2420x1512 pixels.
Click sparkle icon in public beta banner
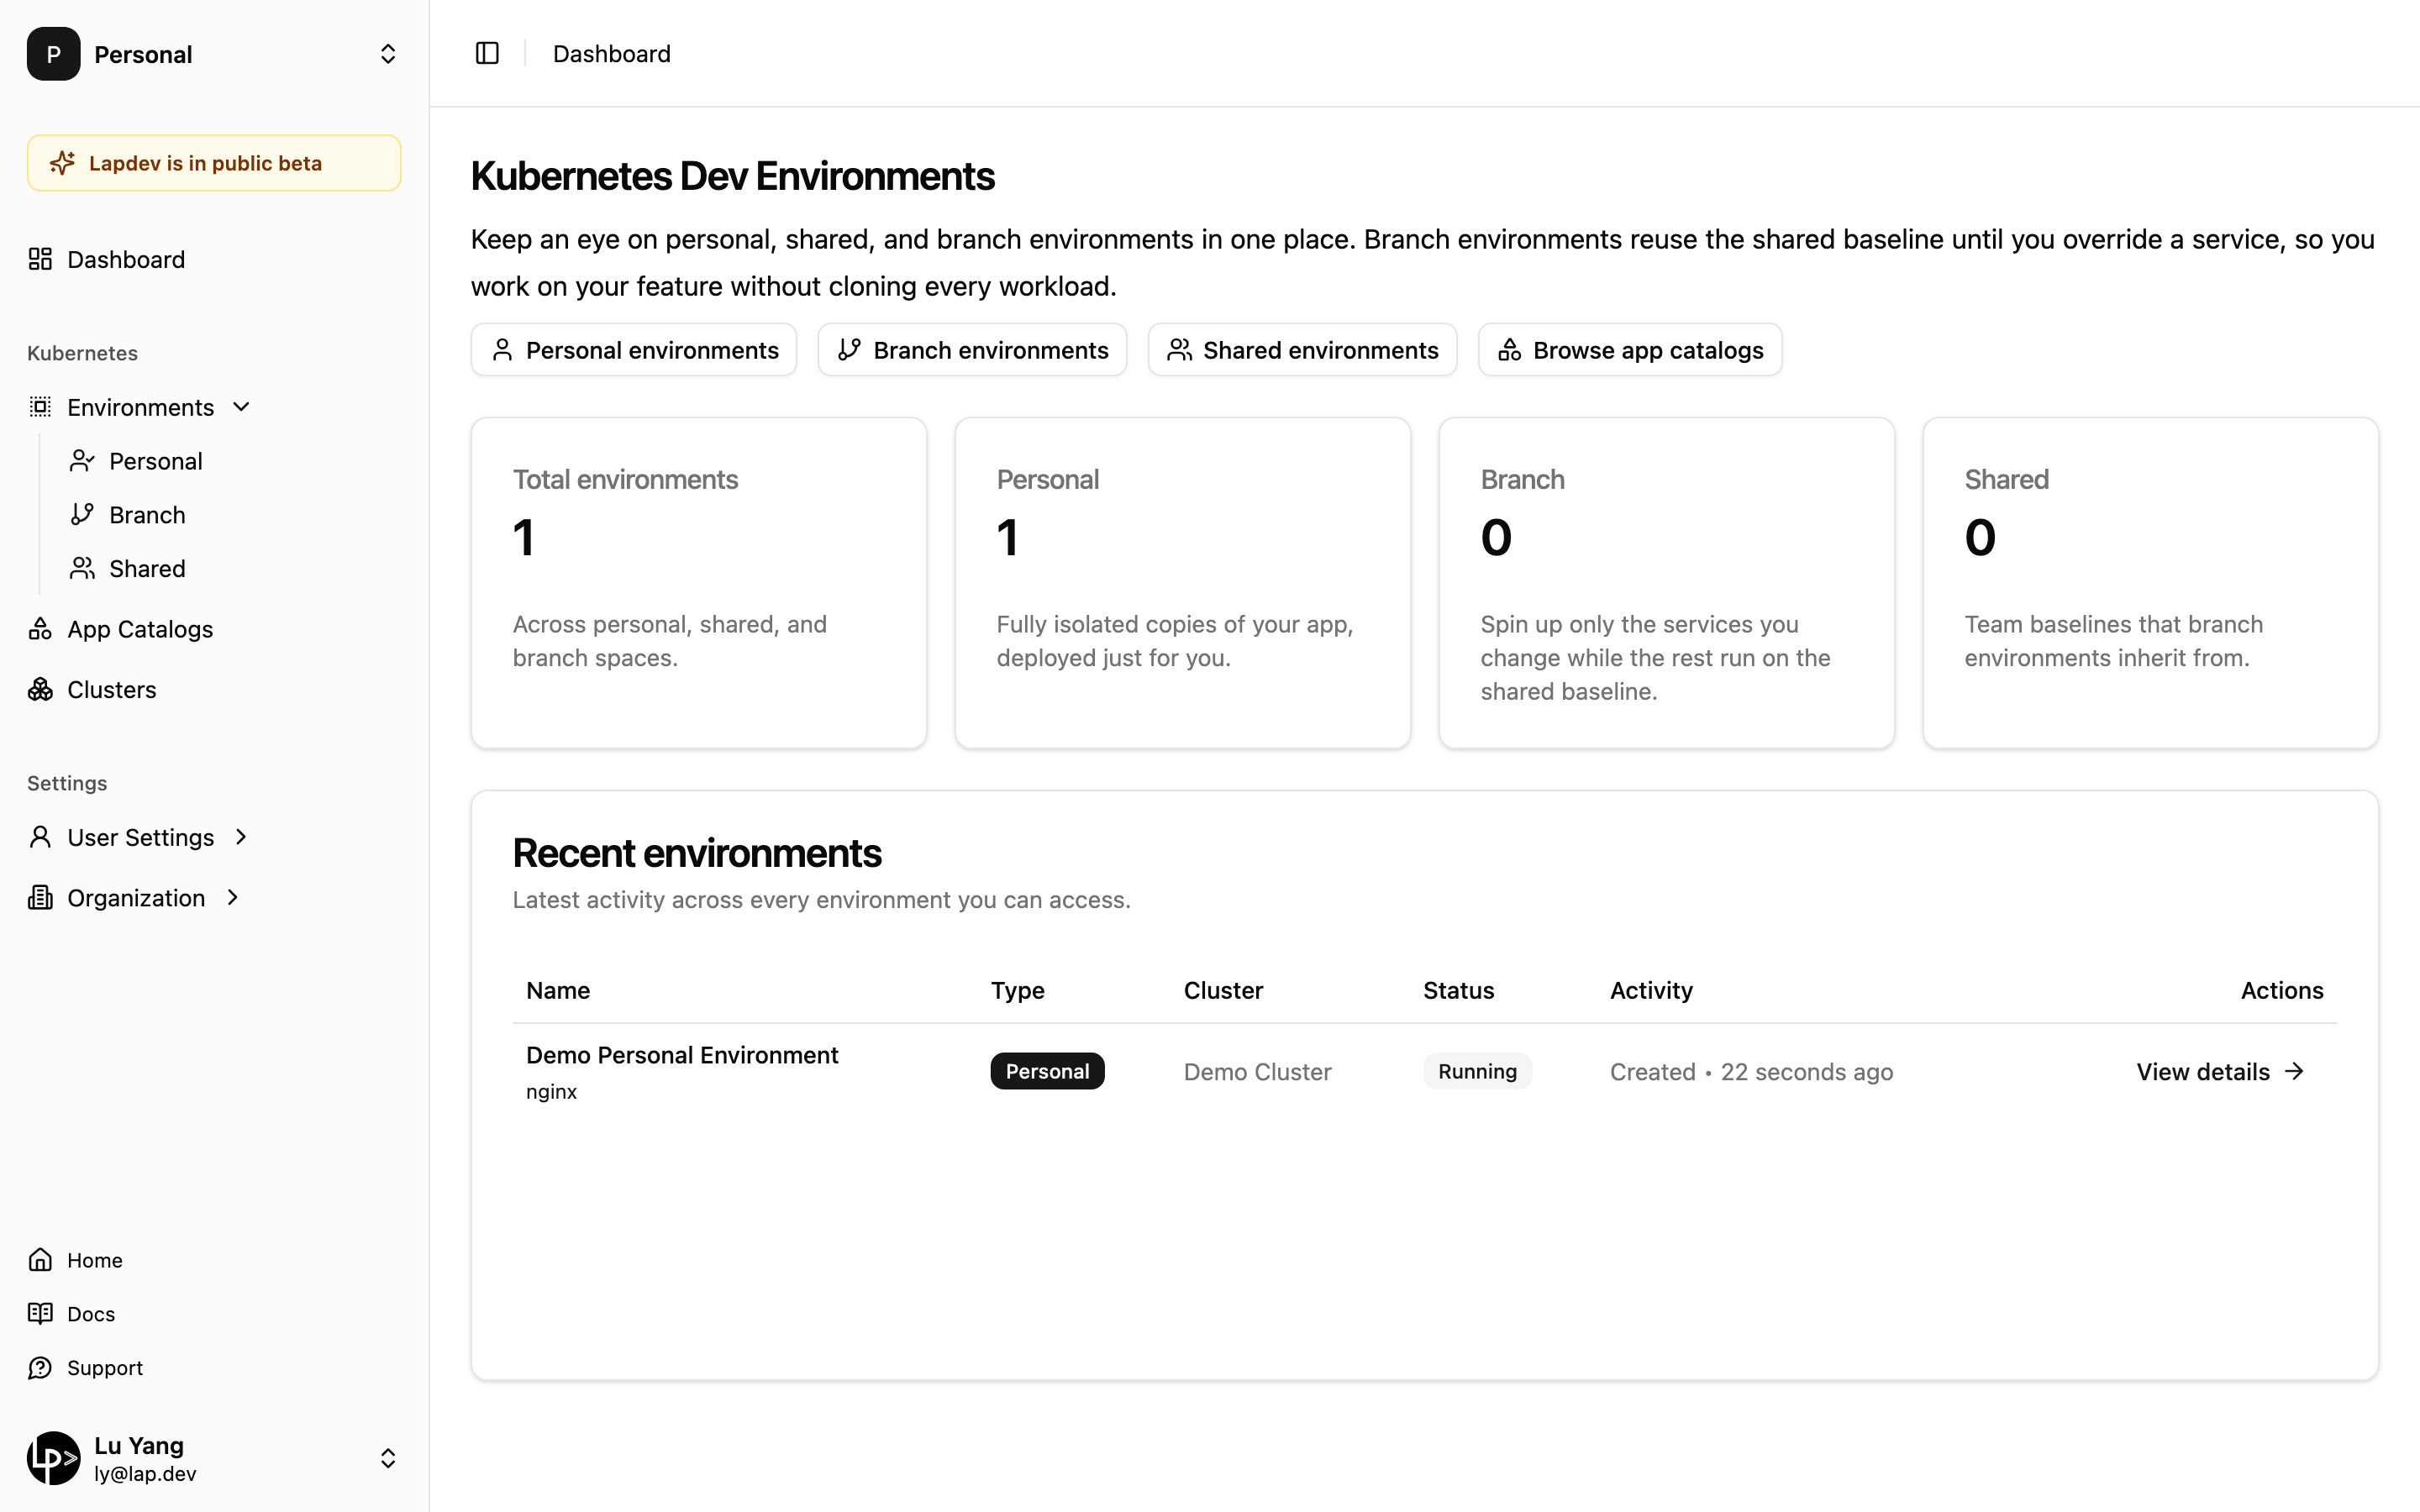click(62, 163)
